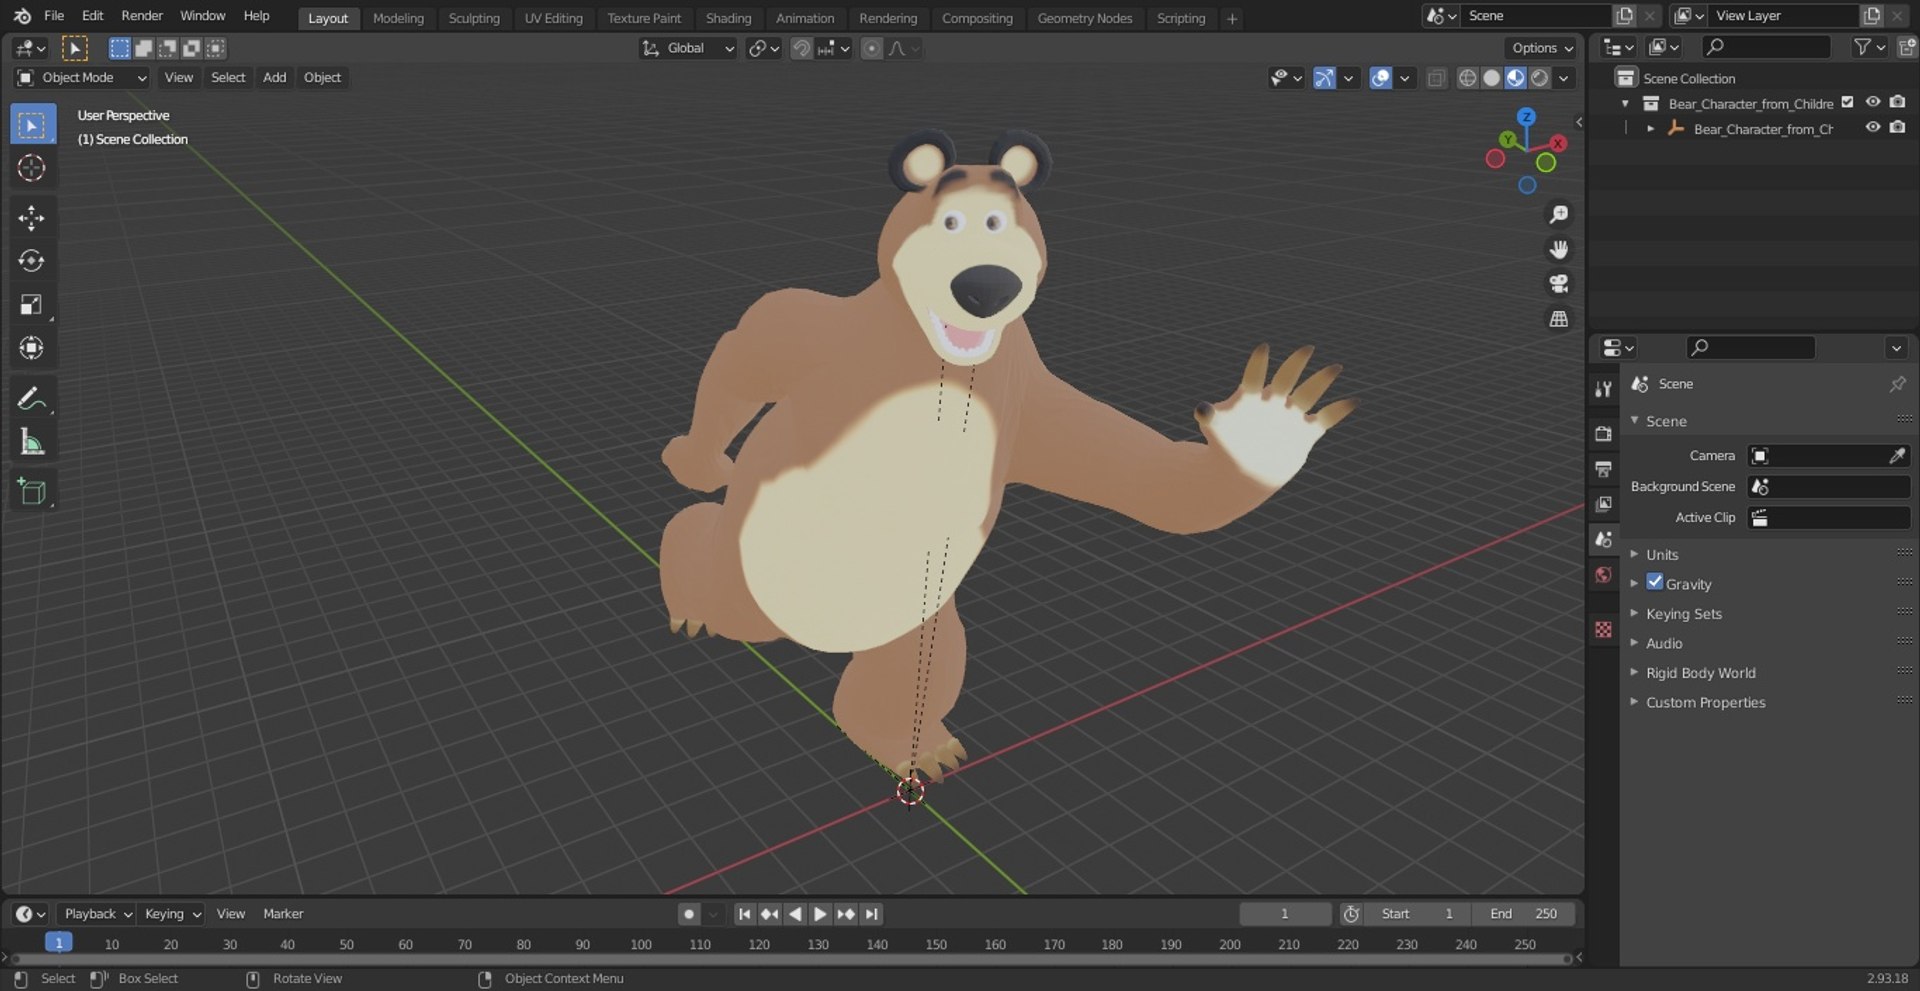Viewport: 1920px width, 991px height.
Task: Click the Camera object field
Action: tap(1829, 456)
